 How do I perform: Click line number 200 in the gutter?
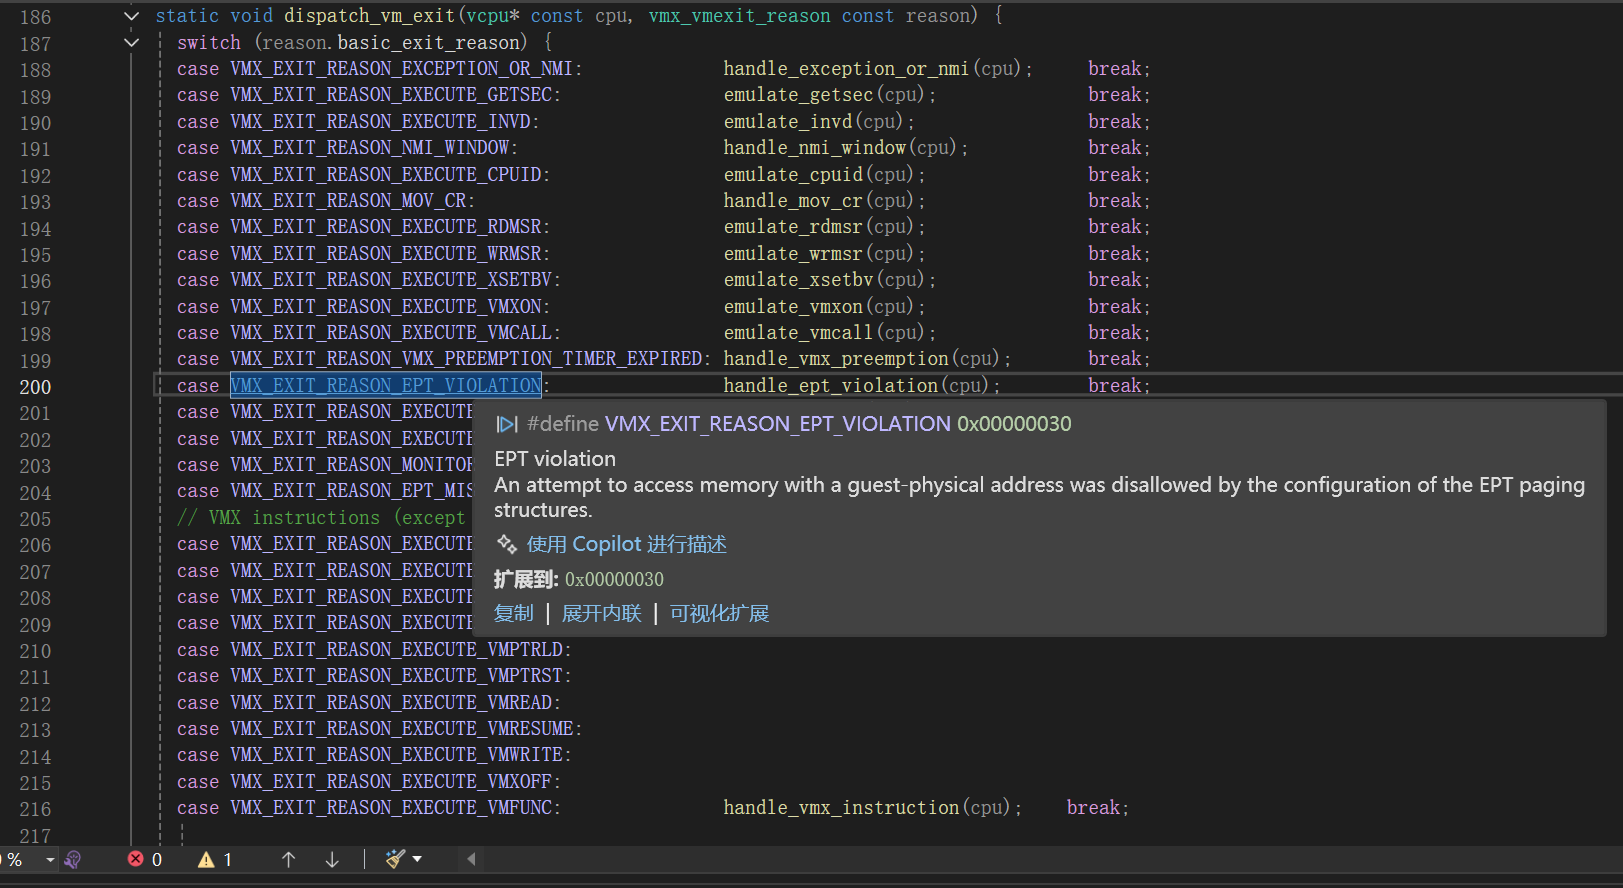click(35, 387)
